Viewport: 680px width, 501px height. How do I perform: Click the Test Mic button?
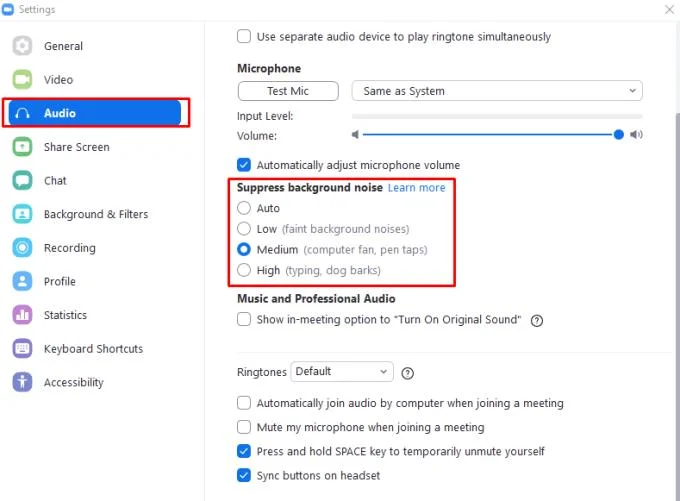pos(288,91)
